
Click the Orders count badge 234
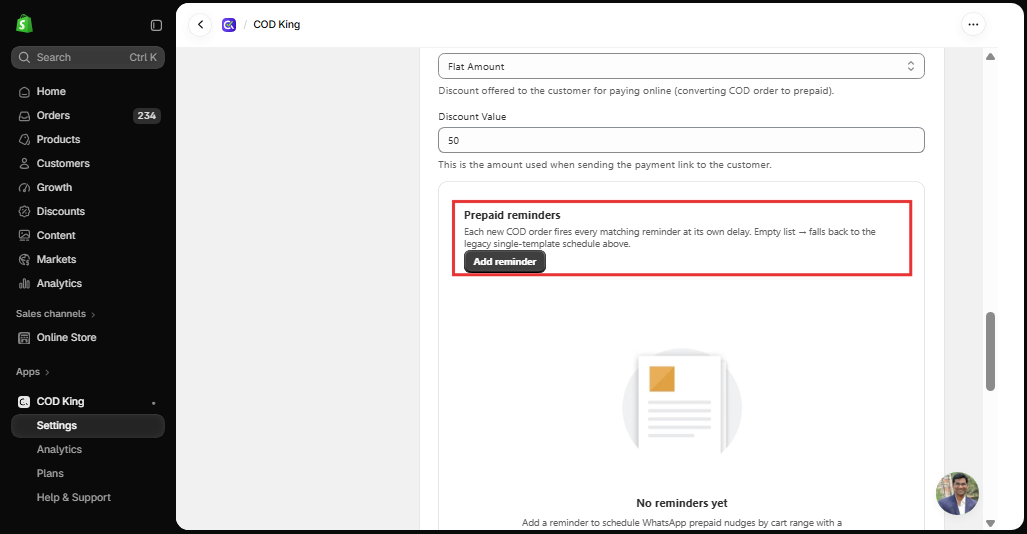146,116
